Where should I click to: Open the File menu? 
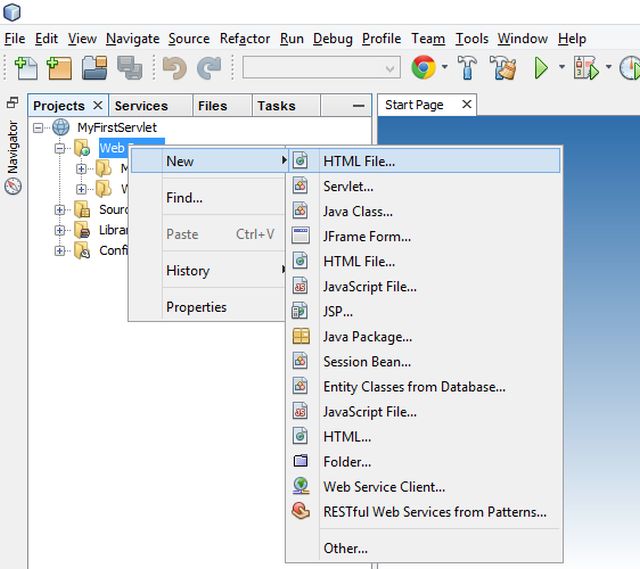(x=15, y=39)
